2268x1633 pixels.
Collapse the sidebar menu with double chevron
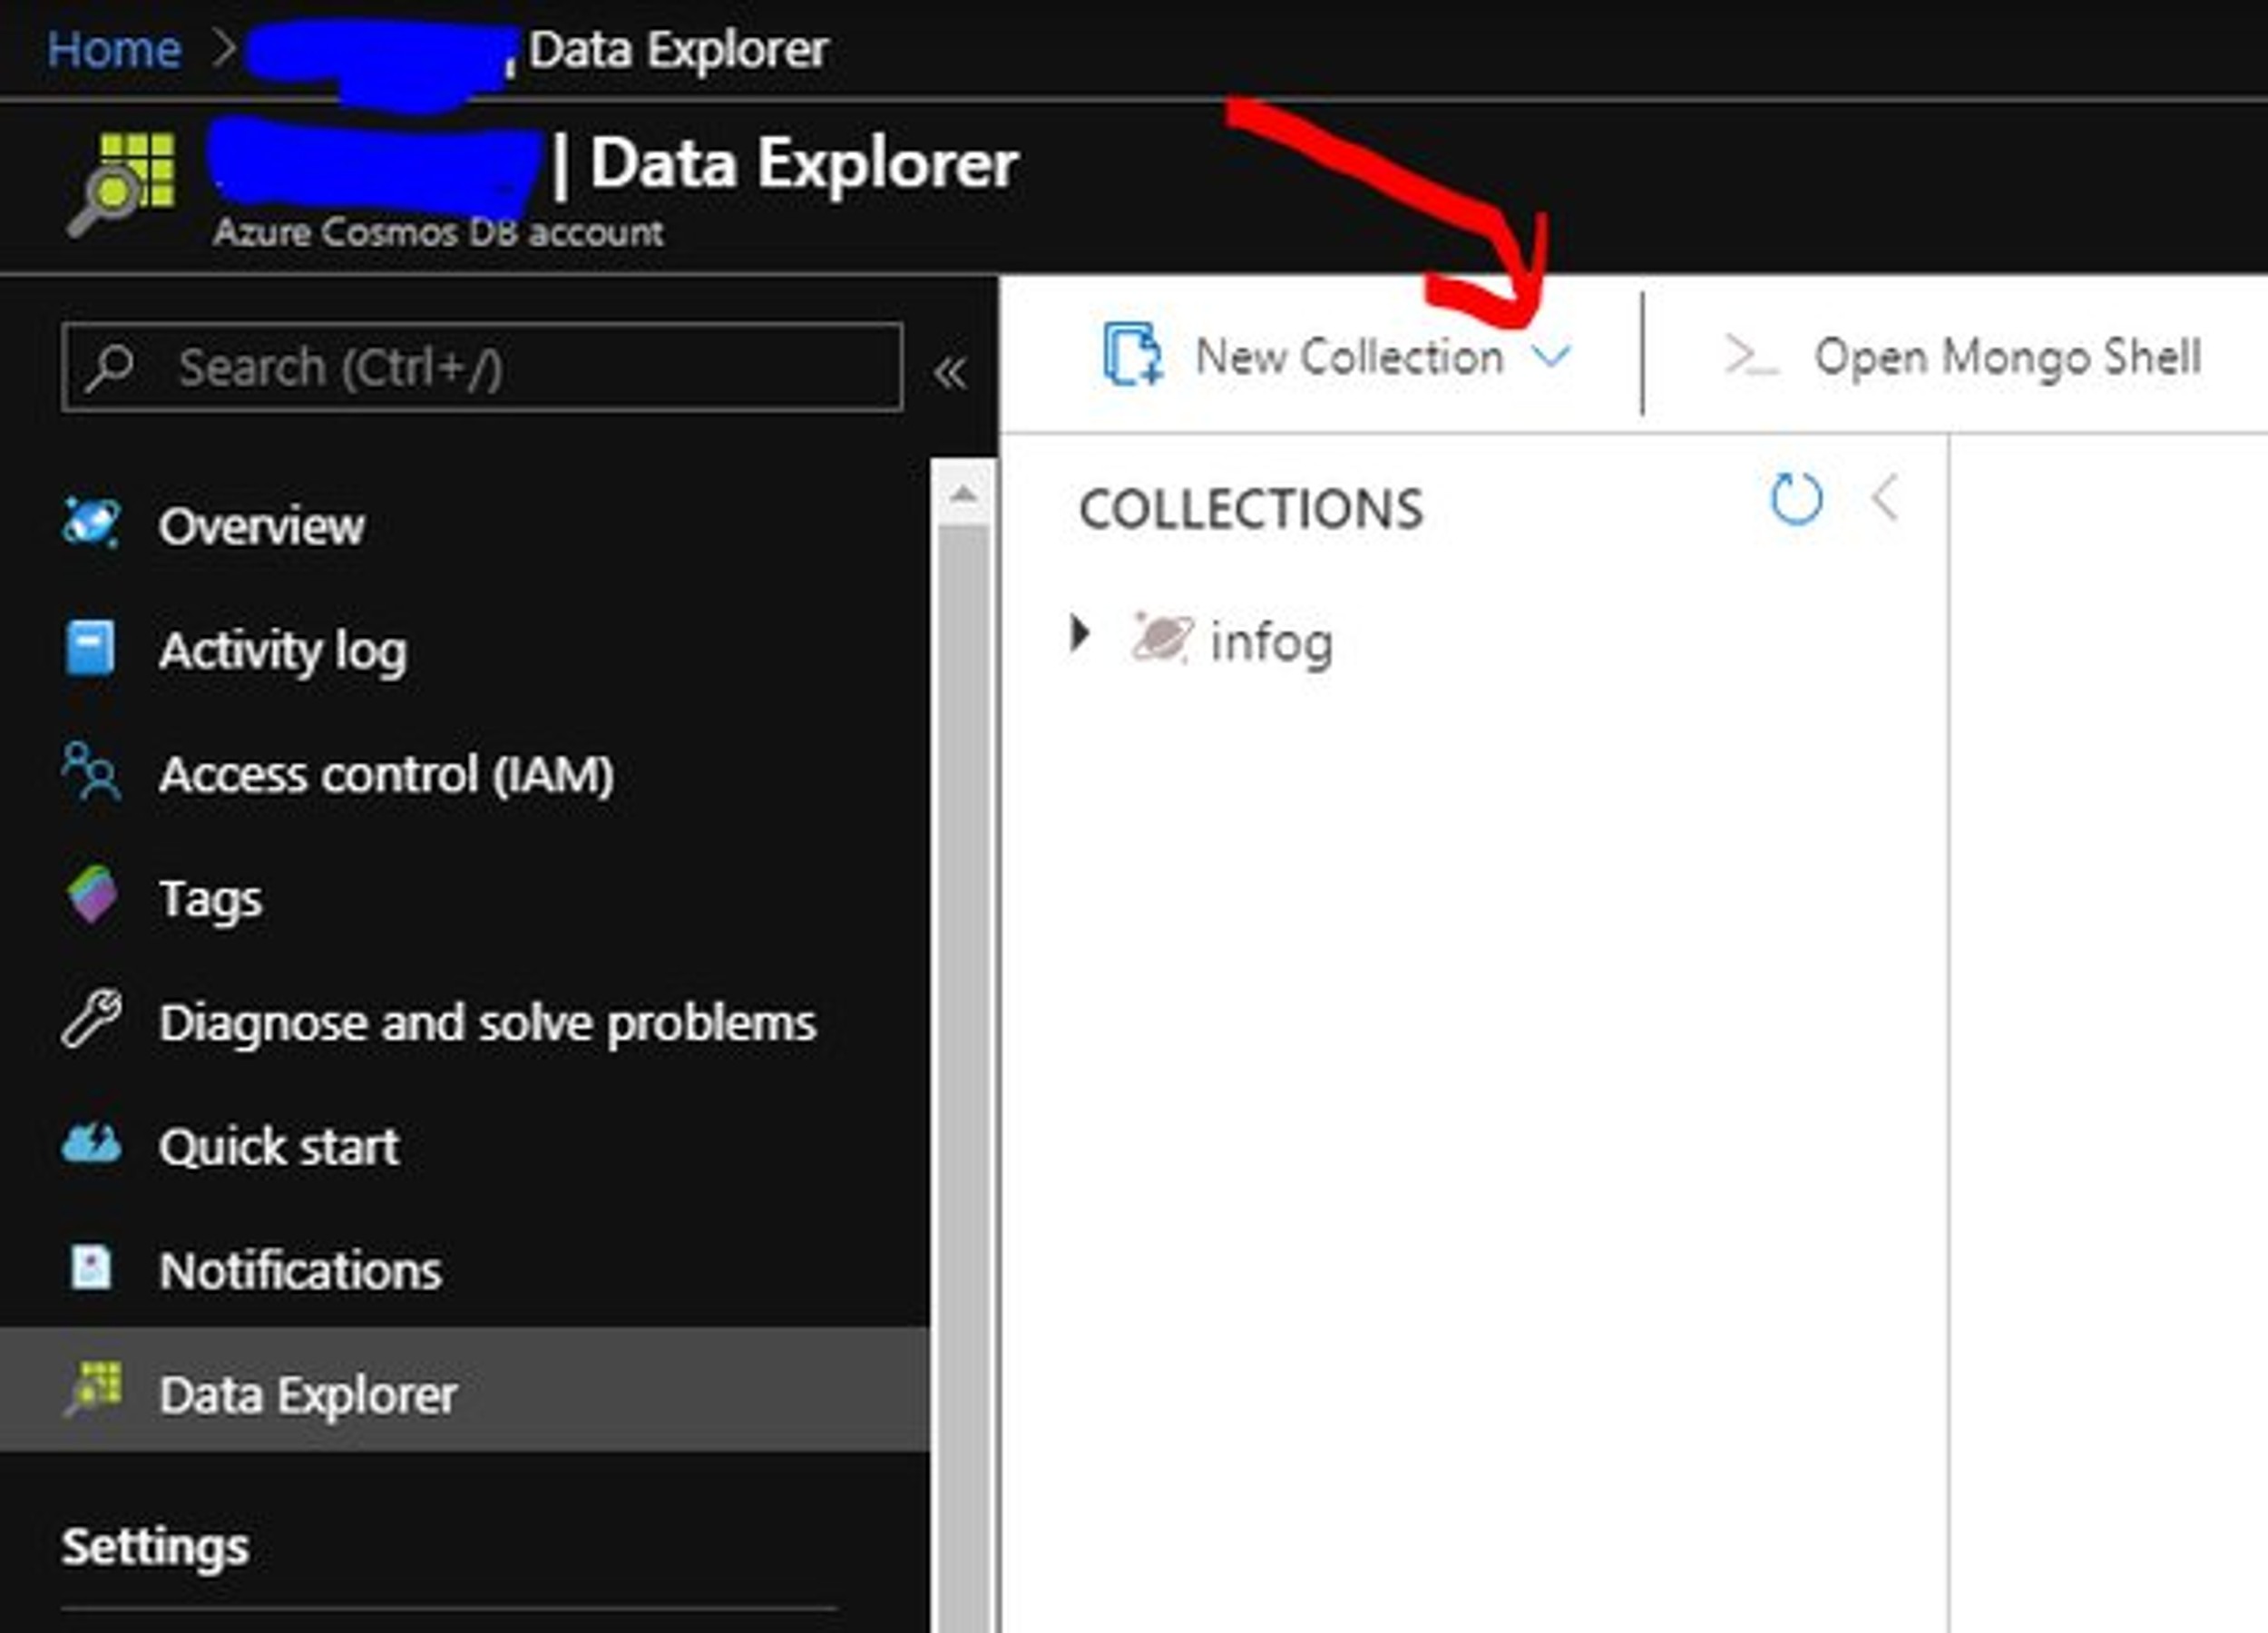[950, 373]
